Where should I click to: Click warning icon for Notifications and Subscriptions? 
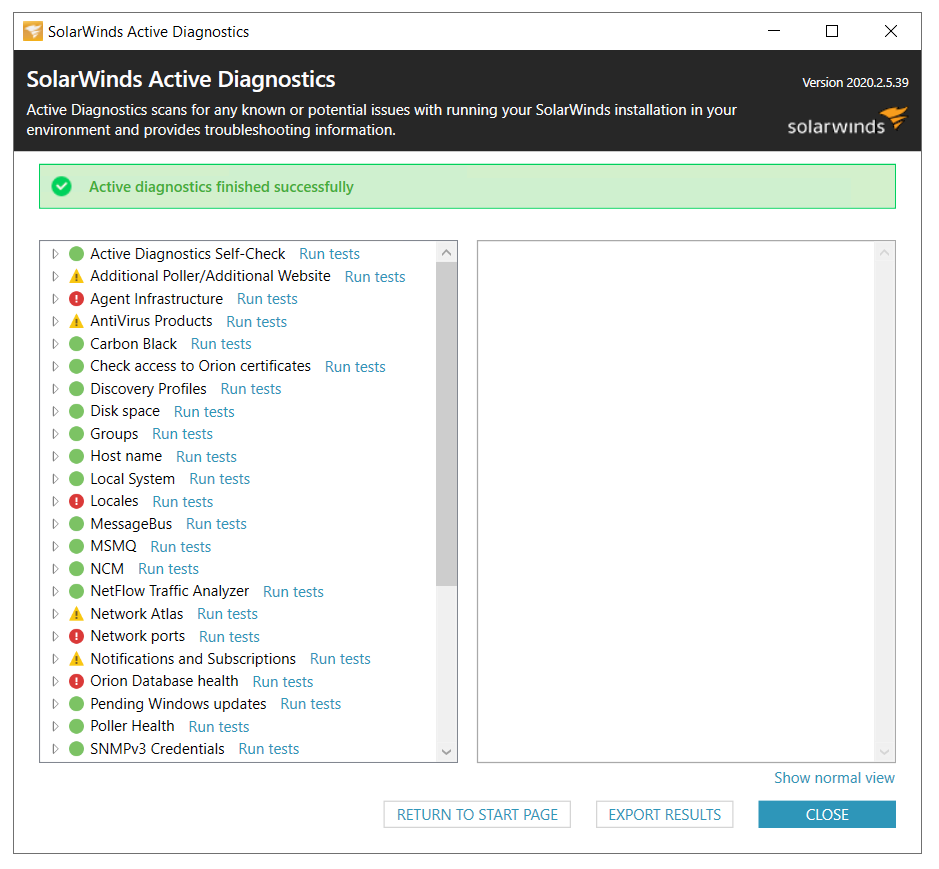pos(76,659)
